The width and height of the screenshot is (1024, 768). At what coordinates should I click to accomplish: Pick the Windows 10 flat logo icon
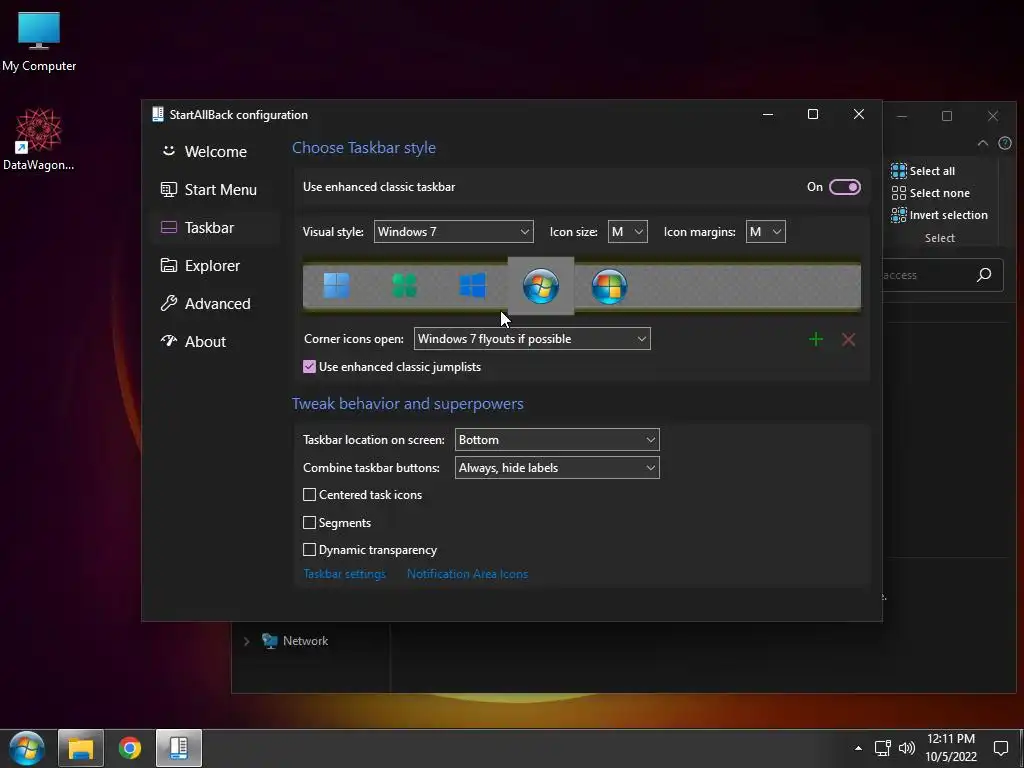[472, 286]
